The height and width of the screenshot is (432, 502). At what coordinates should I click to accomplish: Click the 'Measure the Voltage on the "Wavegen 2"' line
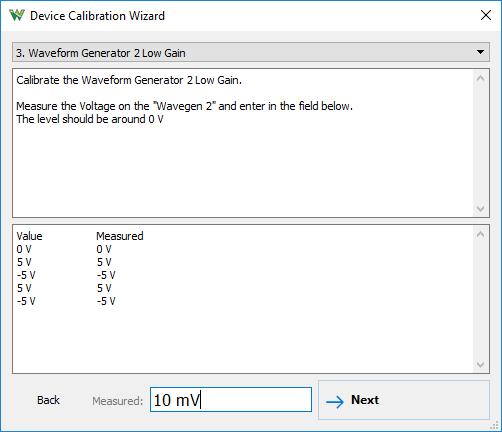184,106
